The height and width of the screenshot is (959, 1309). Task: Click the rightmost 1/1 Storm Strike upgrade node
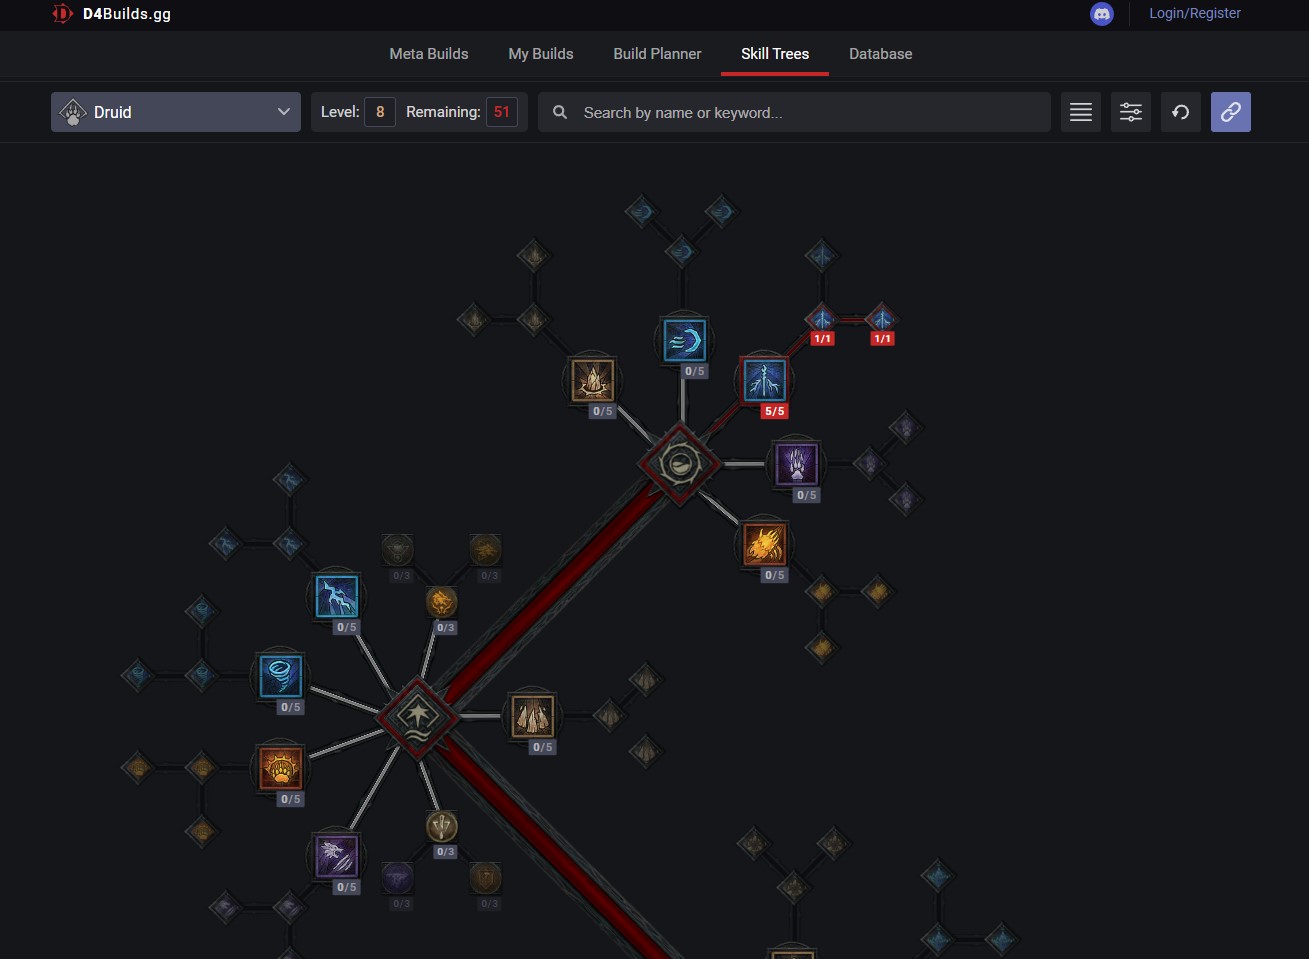881,320
